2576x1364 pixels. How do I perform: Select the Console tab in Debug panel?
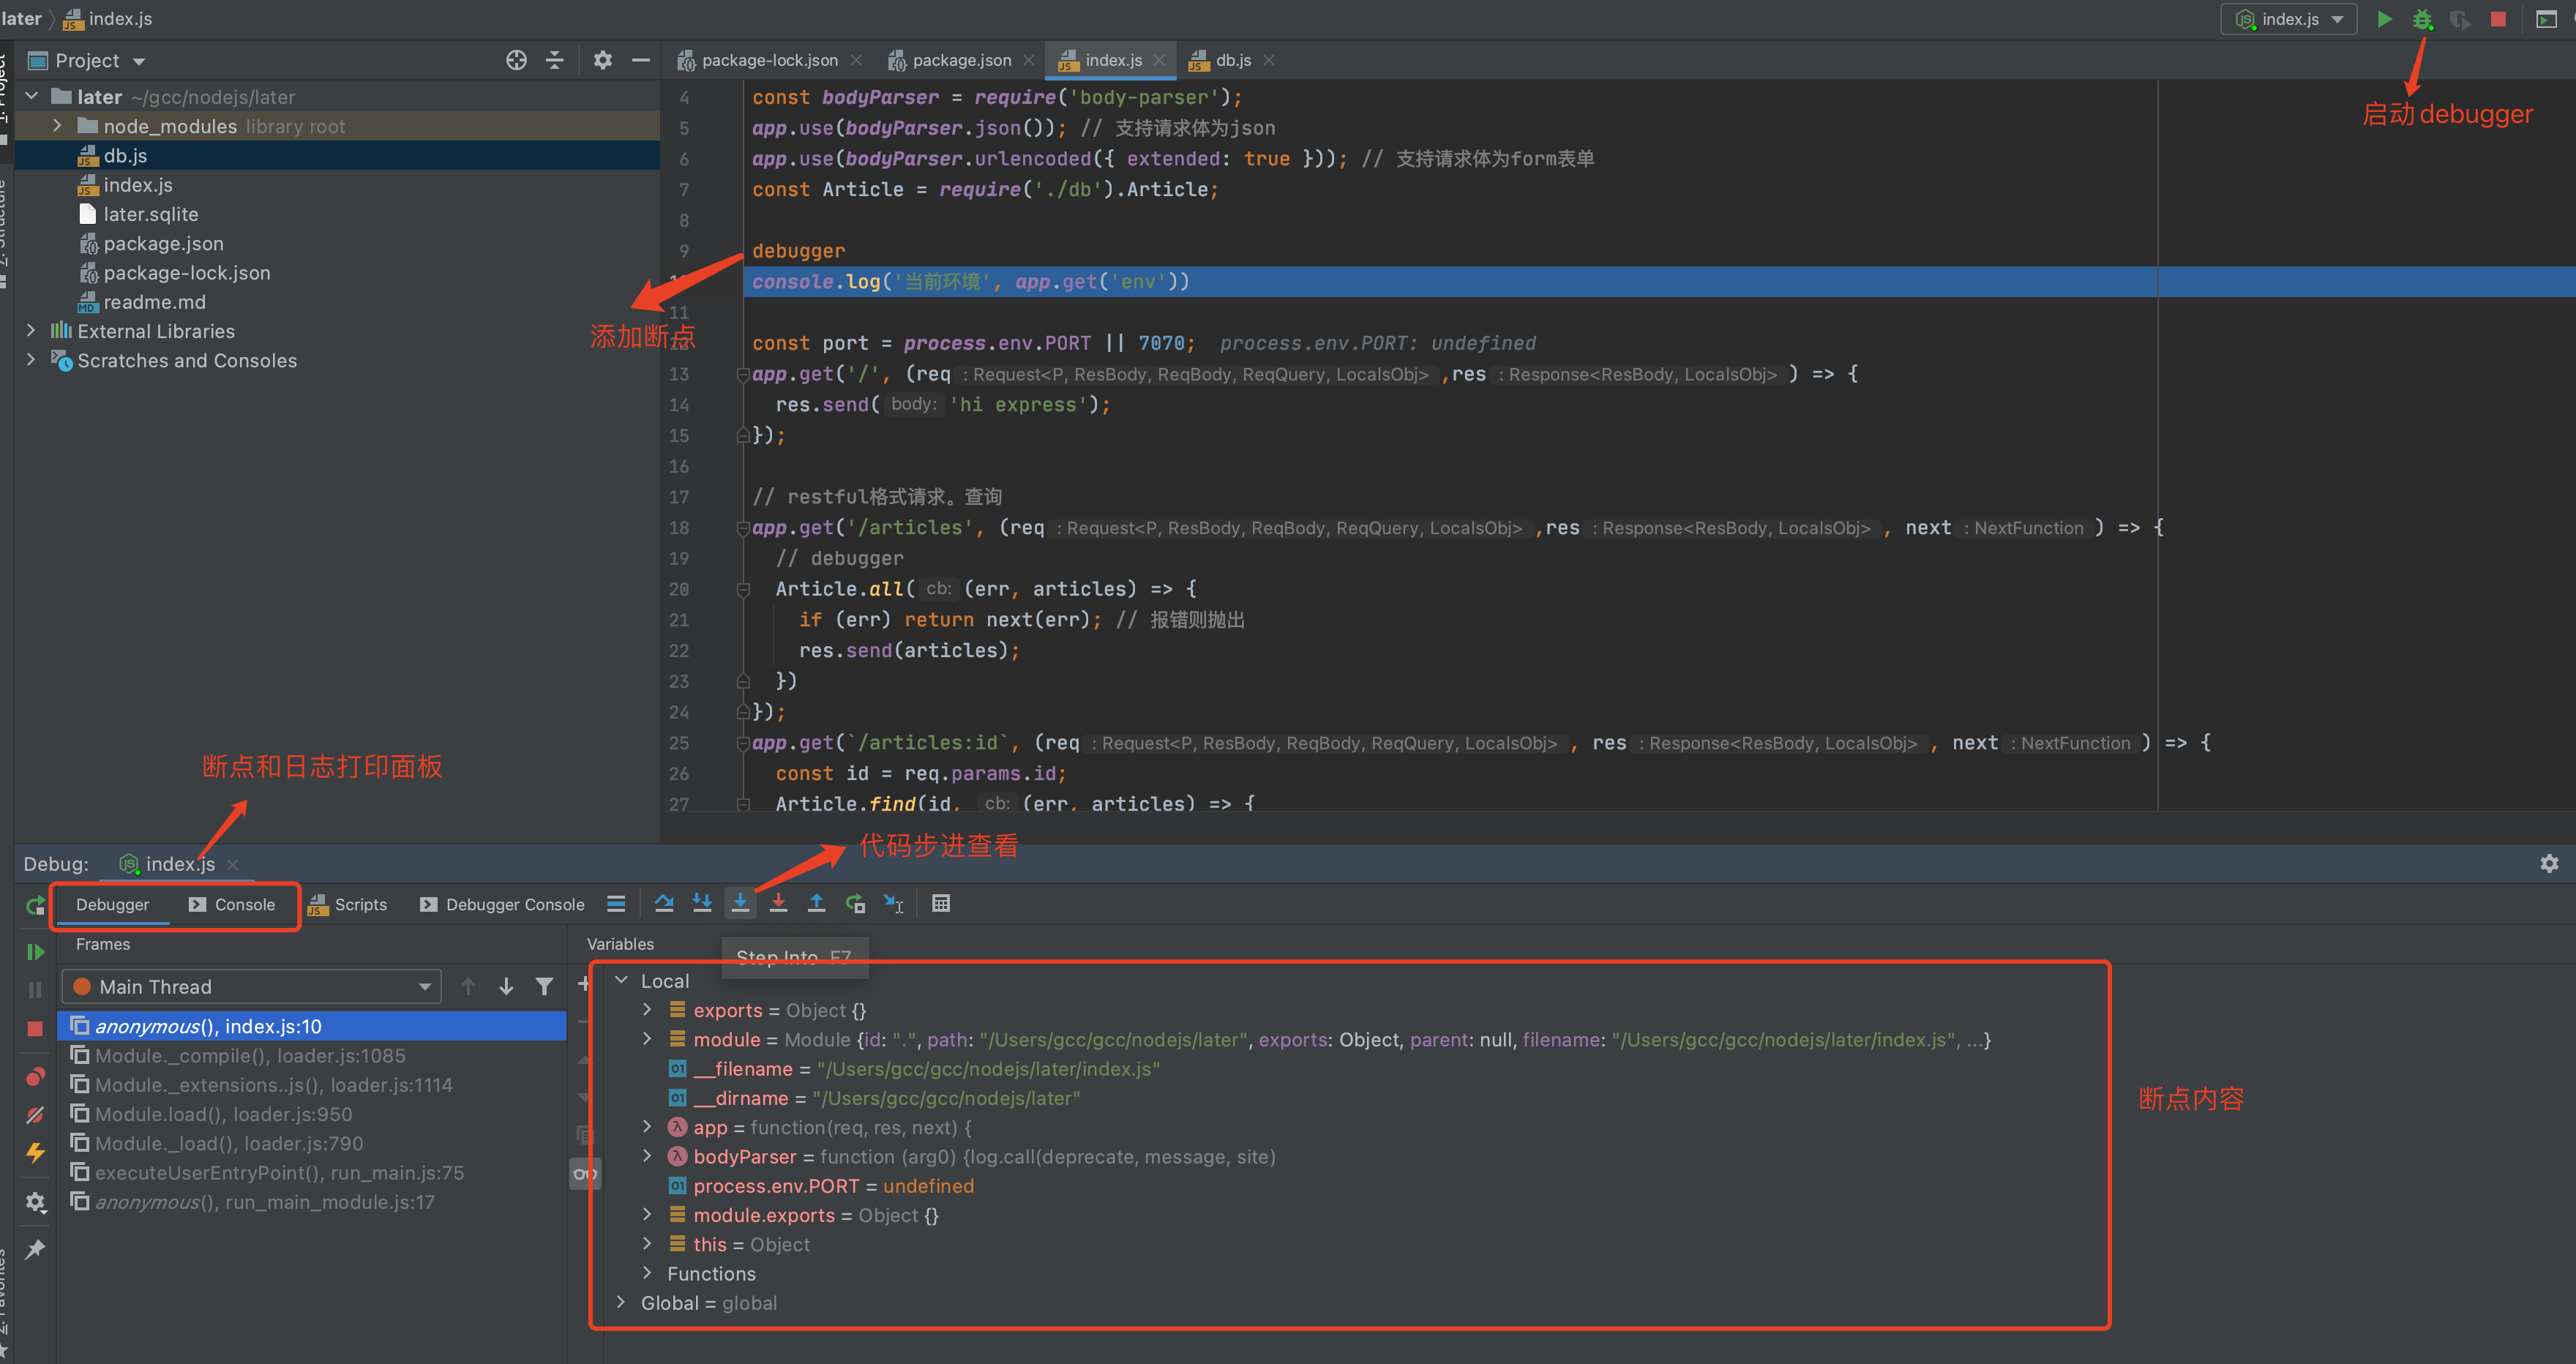232,904
